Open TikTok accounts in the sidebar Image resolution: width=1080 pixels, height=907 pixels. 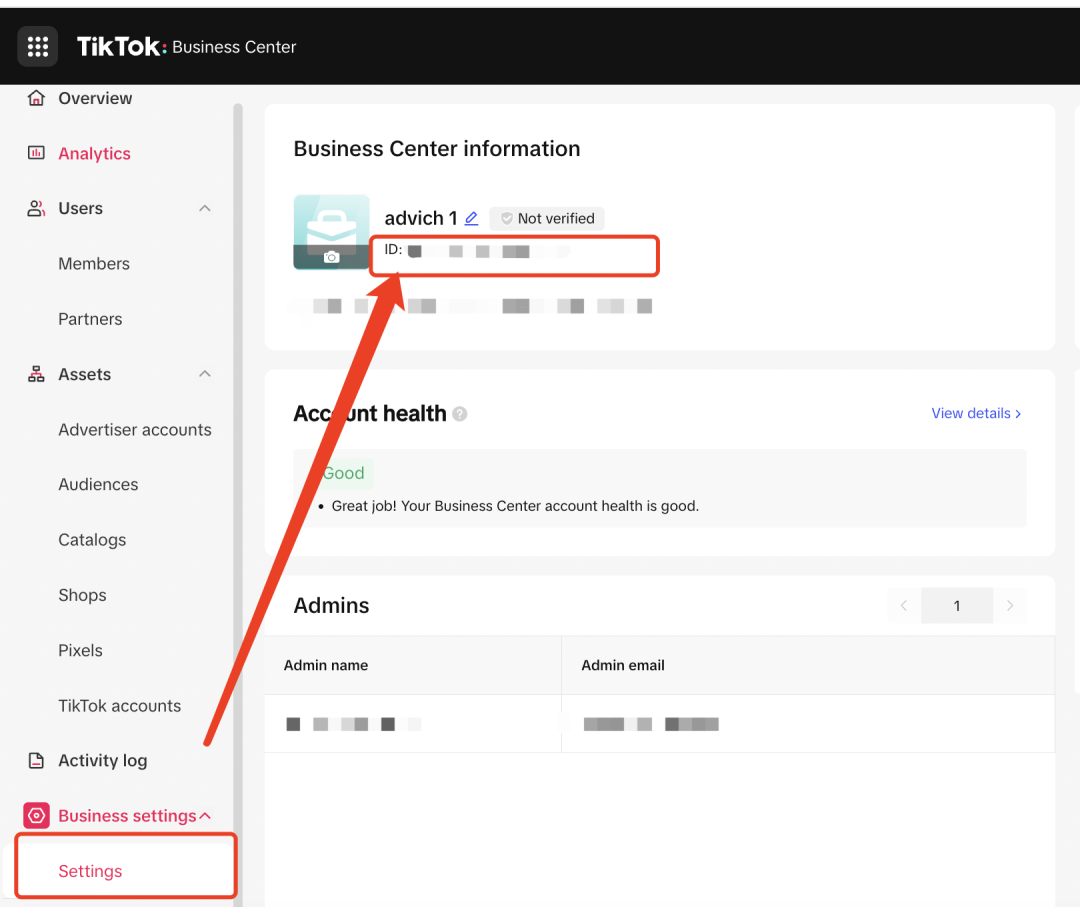click(119, 705)
